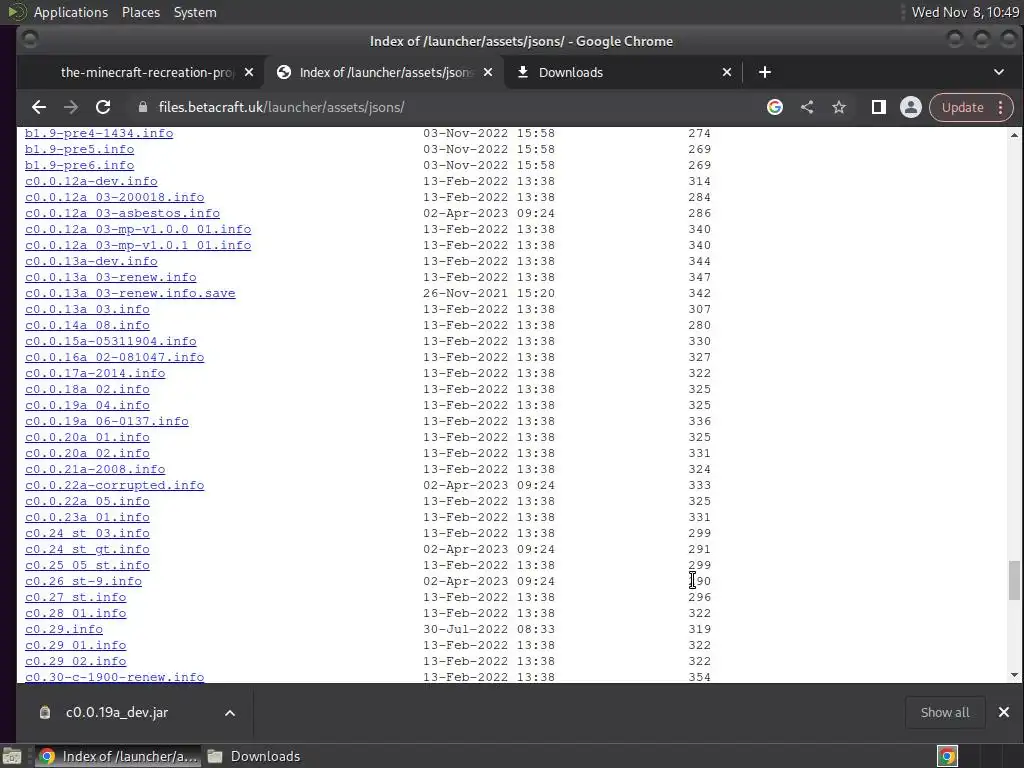
Task: Click Show all downloads
Action: click(x=945, y=712)
